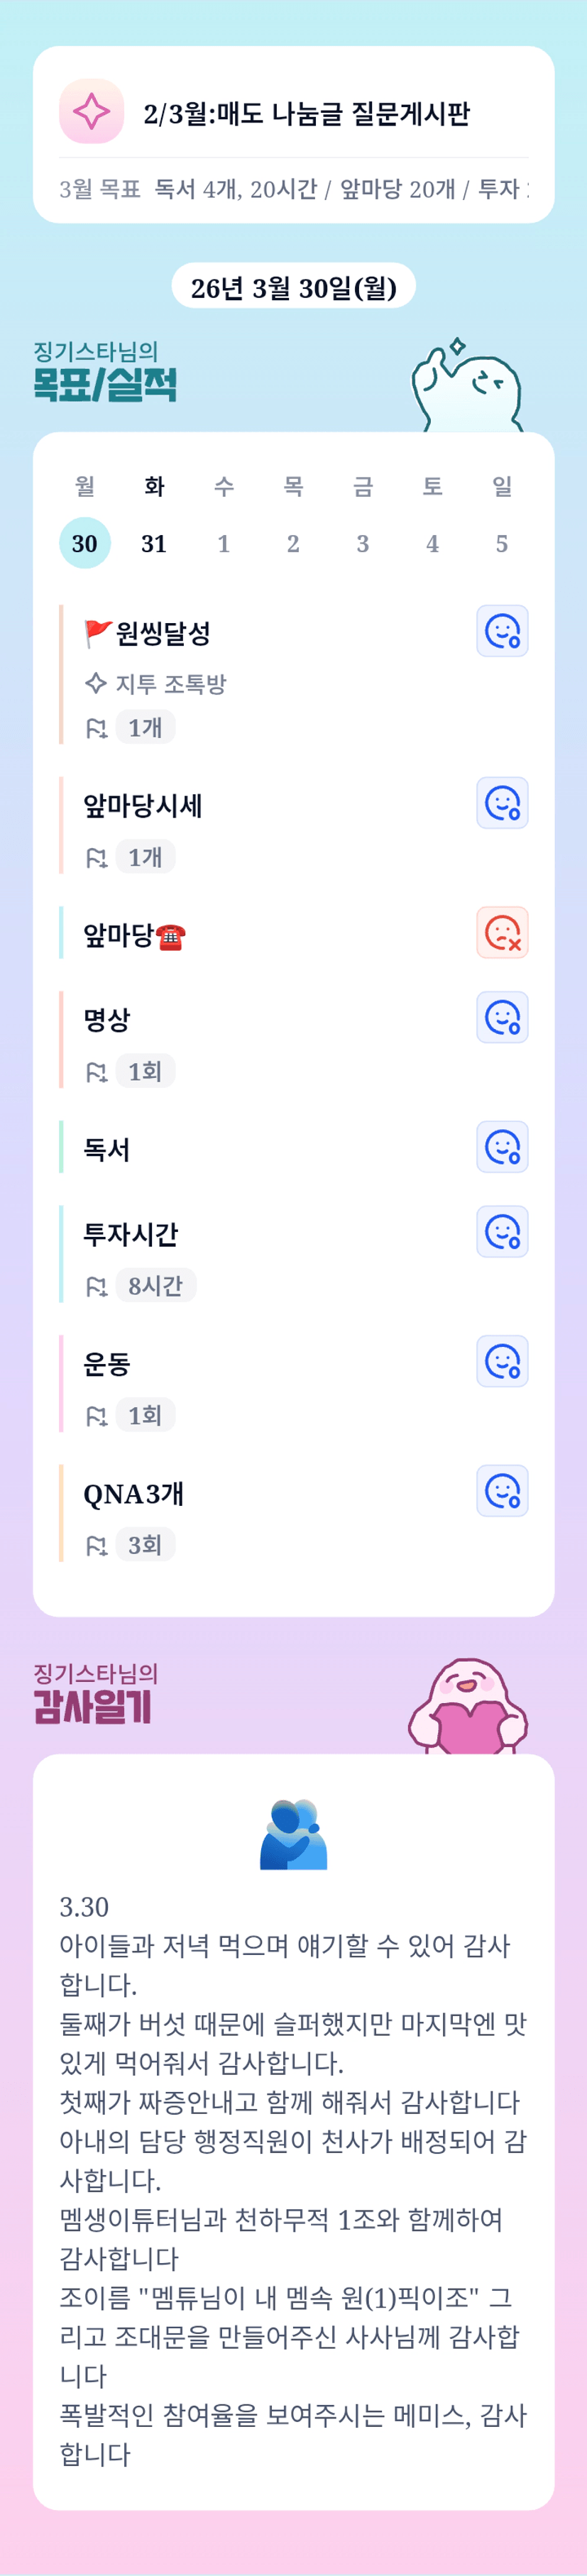Select Monday the 30th in week calendar

[85, 543]
